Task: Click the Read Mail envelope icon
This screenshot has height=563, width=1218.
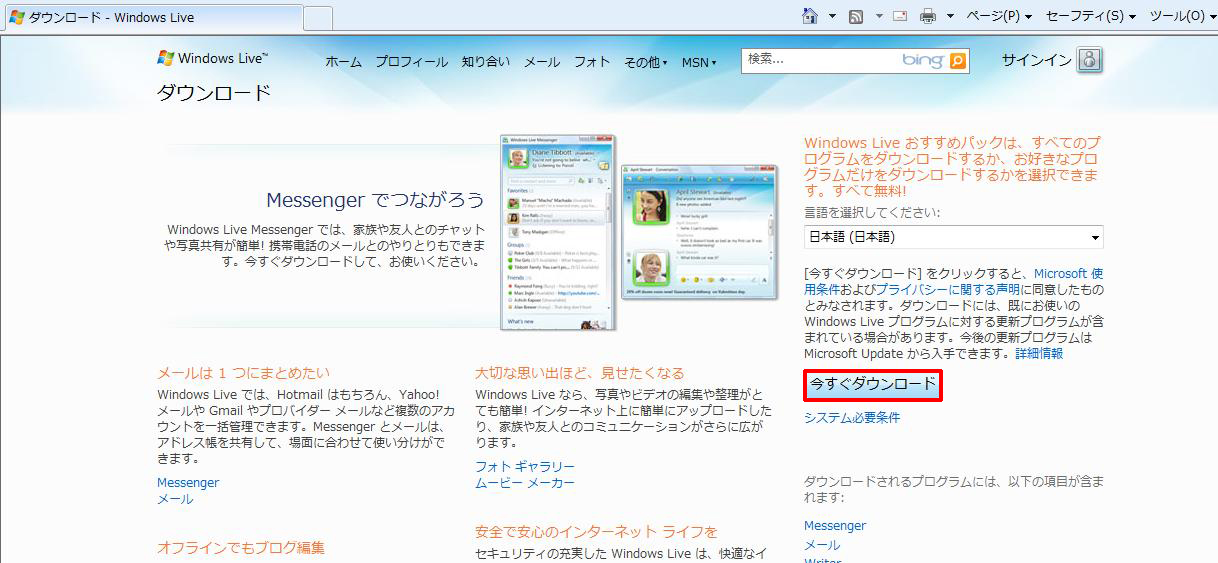Action: [900, 16]
